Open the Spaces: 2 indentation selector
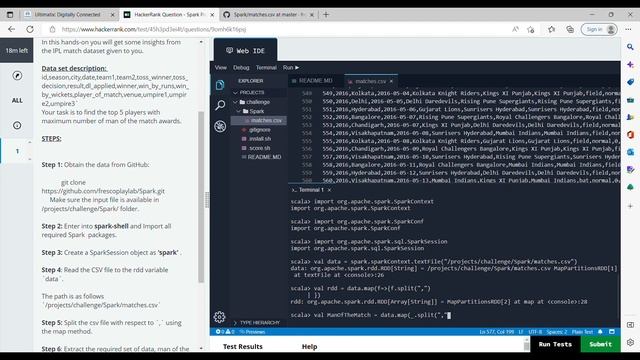The height and width of the screenshot is (360, 640). pyautogui.click(x=557, y=332)
